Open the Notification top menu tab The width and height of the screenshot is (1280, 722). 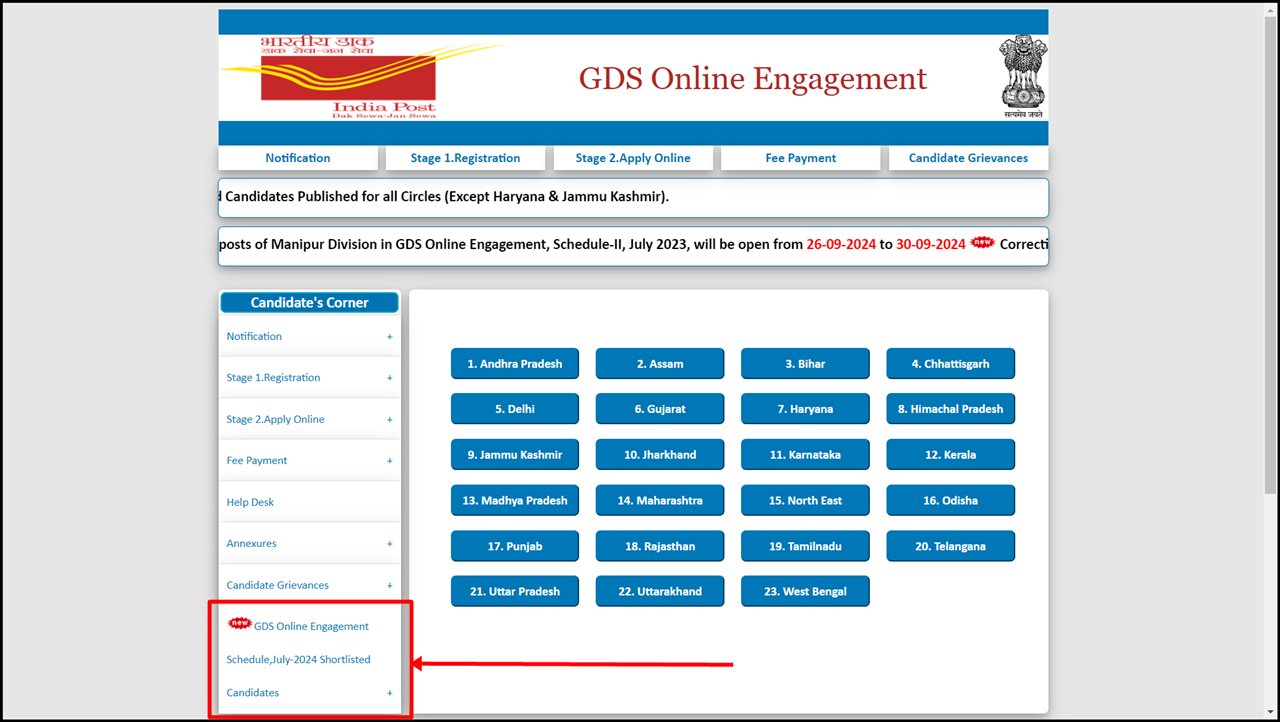298,158
